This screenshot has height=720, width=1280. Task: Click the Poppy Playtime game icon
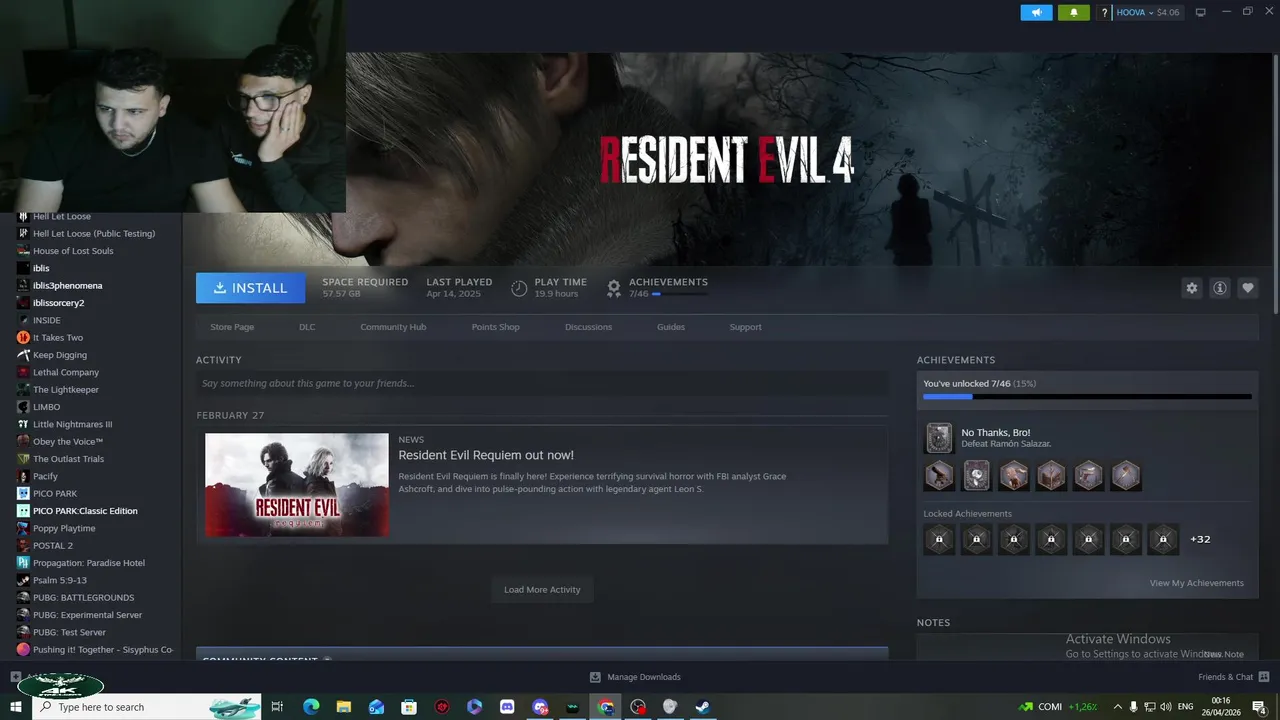[23, 528]
